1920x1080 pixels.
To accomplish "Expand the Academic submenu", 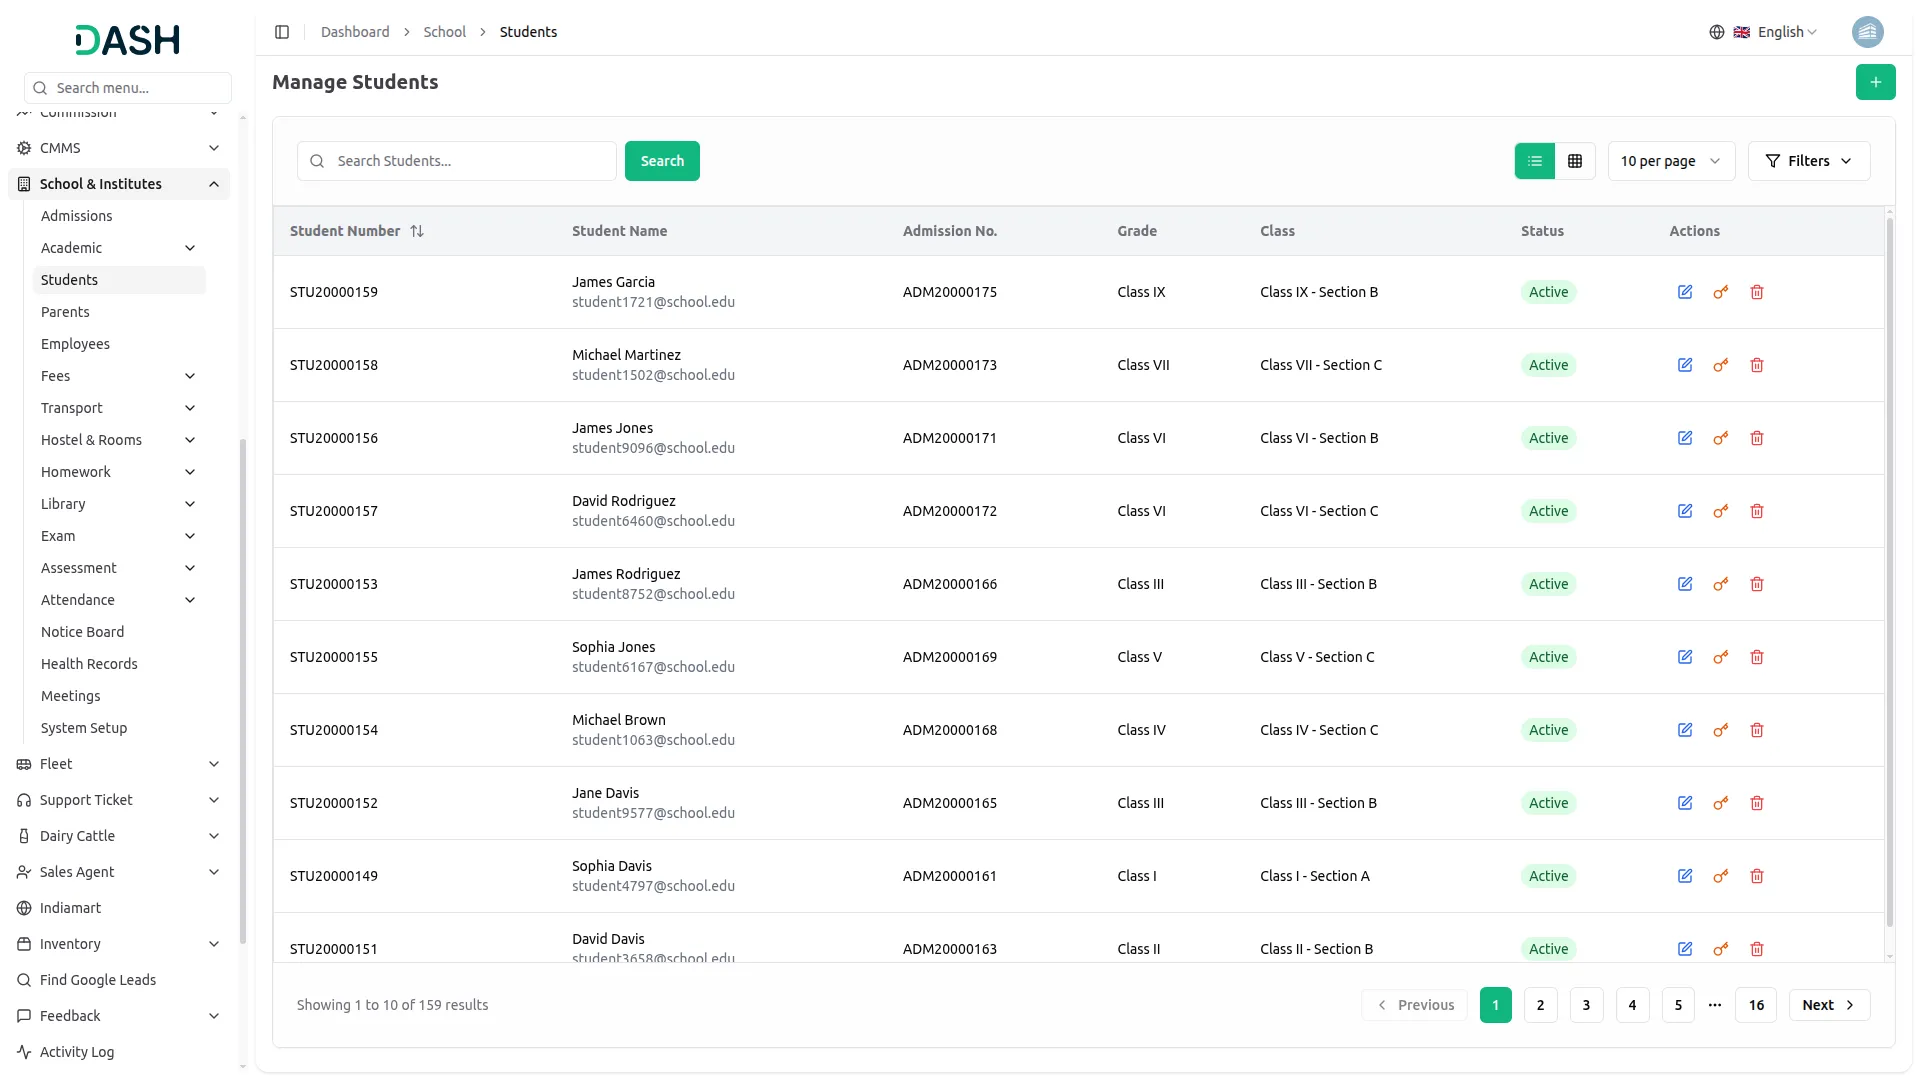I will [119, 248].
